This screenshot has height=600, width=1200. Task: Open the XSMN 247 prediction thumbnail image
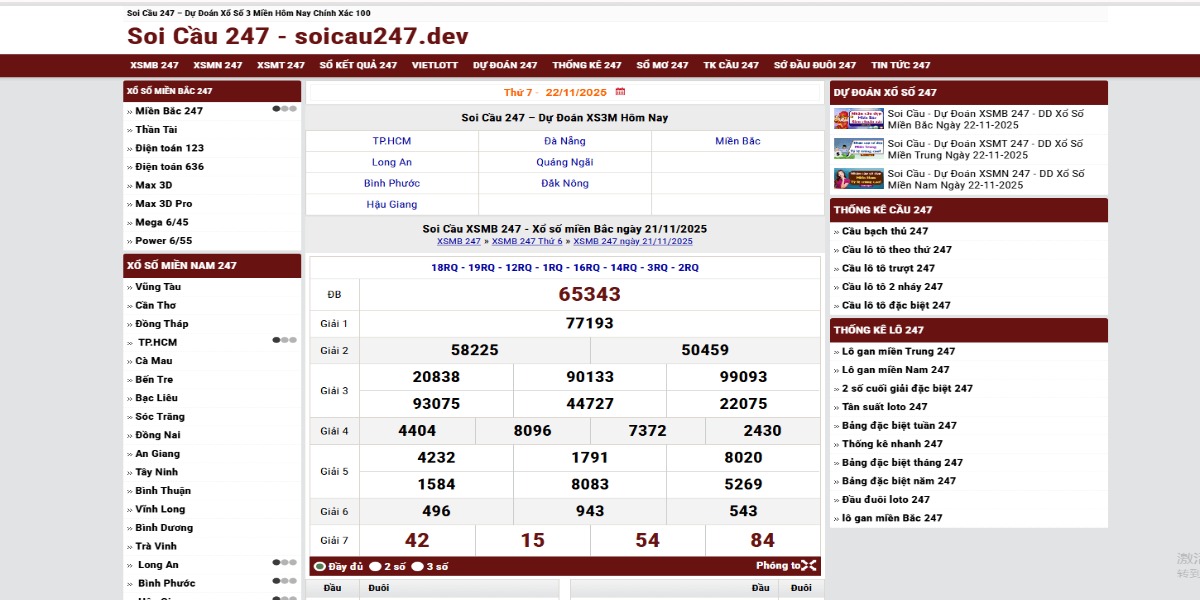coord(858,179)
